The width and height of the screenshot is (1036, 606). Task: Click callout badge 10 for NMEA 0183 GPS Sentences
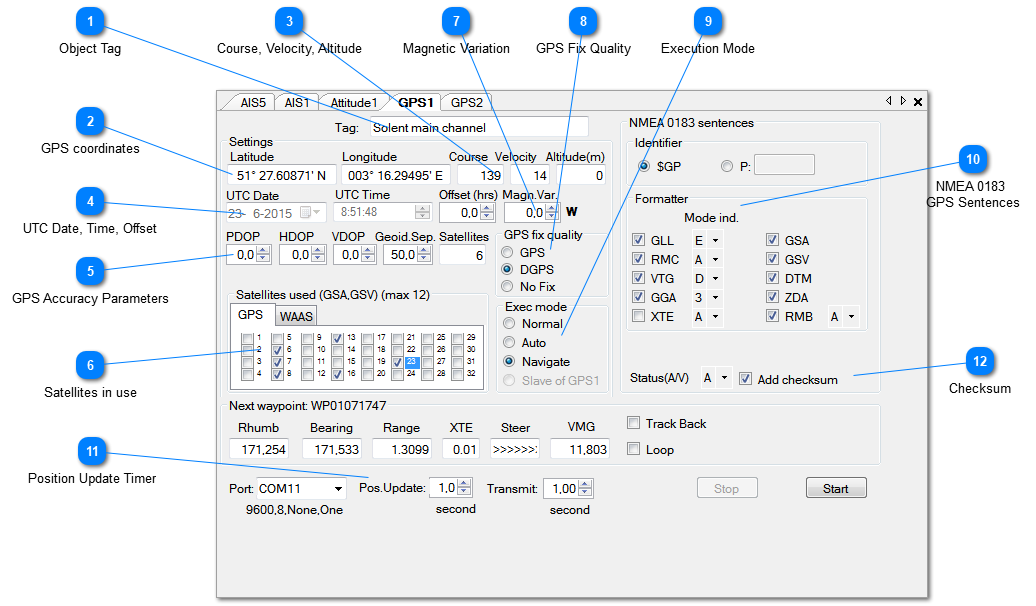click(x=971, y=159)
